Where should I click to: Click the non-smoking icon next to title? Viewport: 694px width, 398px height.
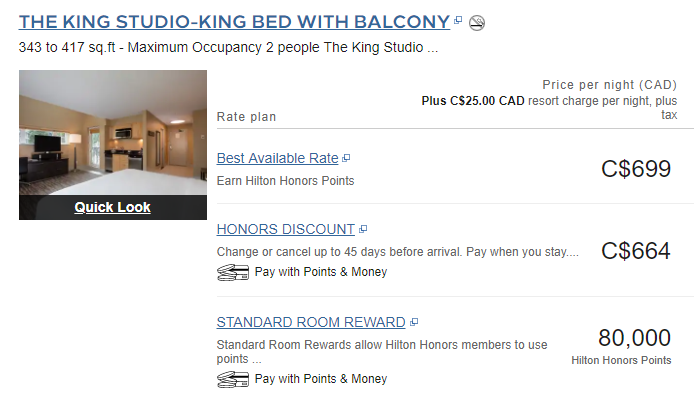[477, 23]
